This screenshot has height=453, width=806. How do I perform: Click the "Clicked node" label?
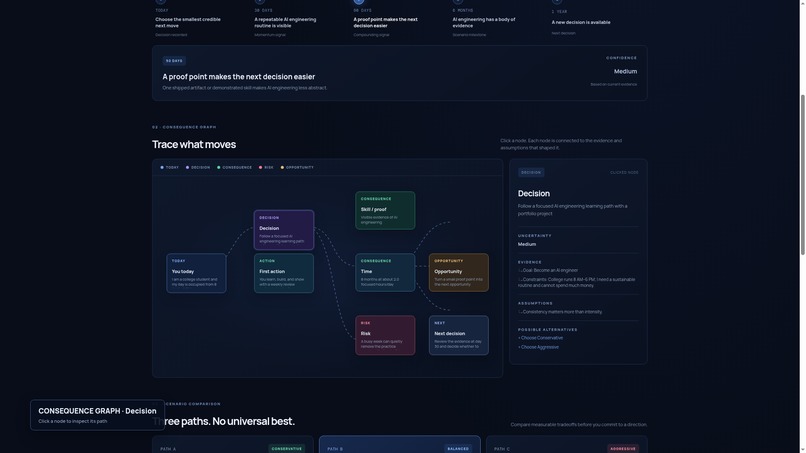(624, 173)
